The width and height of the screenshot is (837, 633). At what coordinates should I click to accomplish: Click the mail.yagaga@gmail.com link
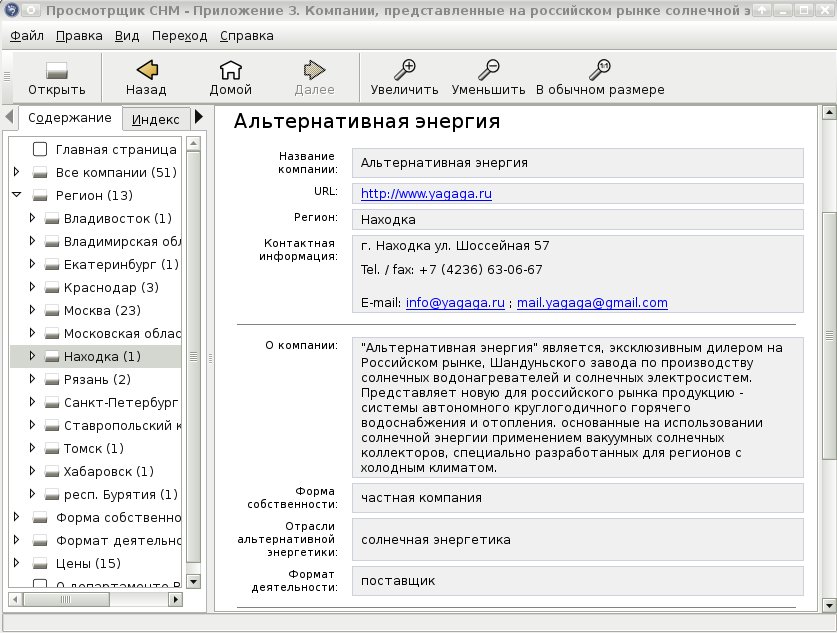click(x=592, y=303)
